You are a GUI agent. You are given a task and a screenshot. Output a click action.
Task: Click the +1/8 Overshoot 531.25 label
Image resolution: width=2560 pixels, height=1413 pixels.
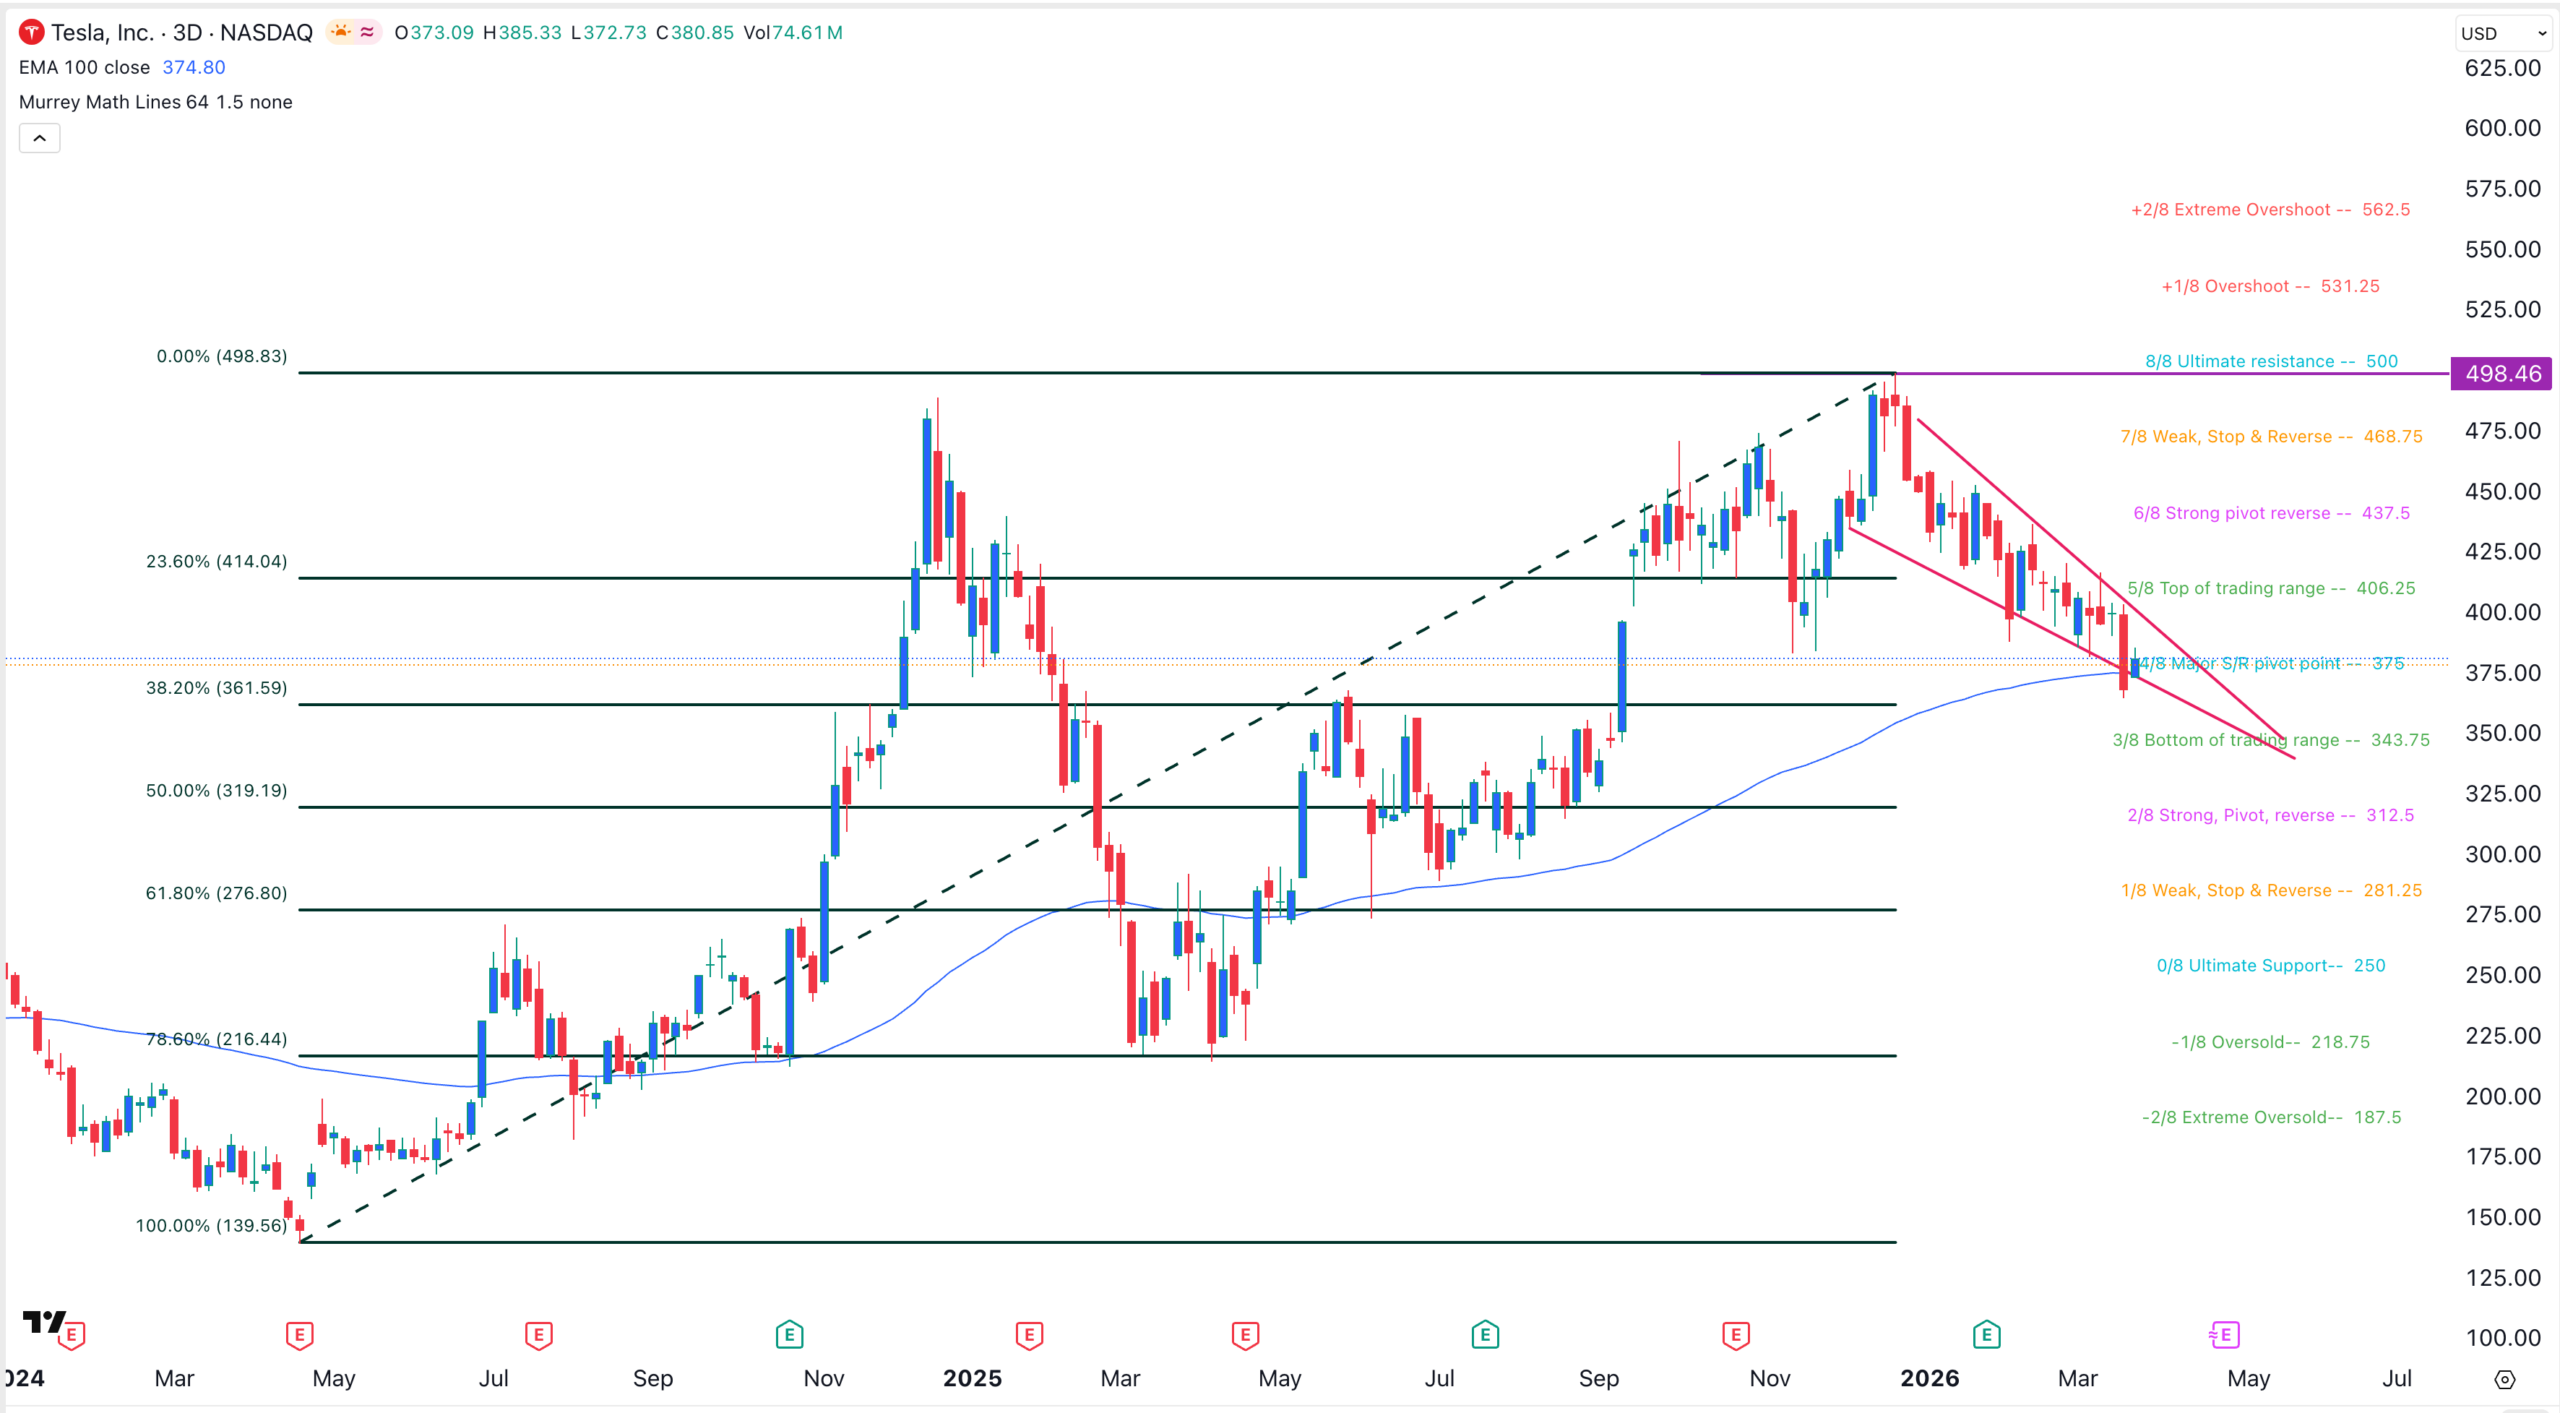point(2270,286)
